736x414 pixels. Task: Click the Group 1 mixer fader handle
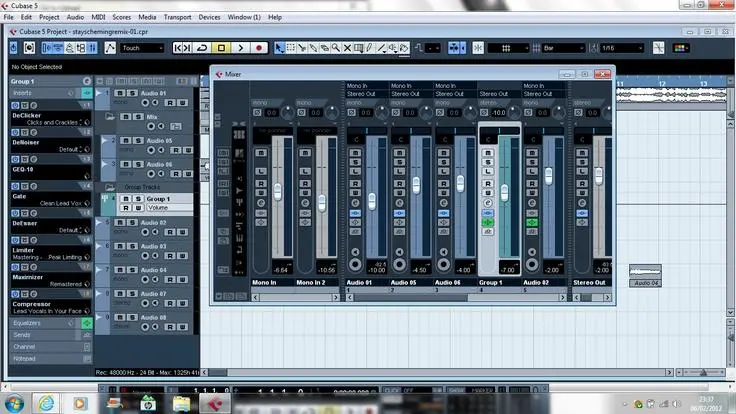tap(505, 192)
